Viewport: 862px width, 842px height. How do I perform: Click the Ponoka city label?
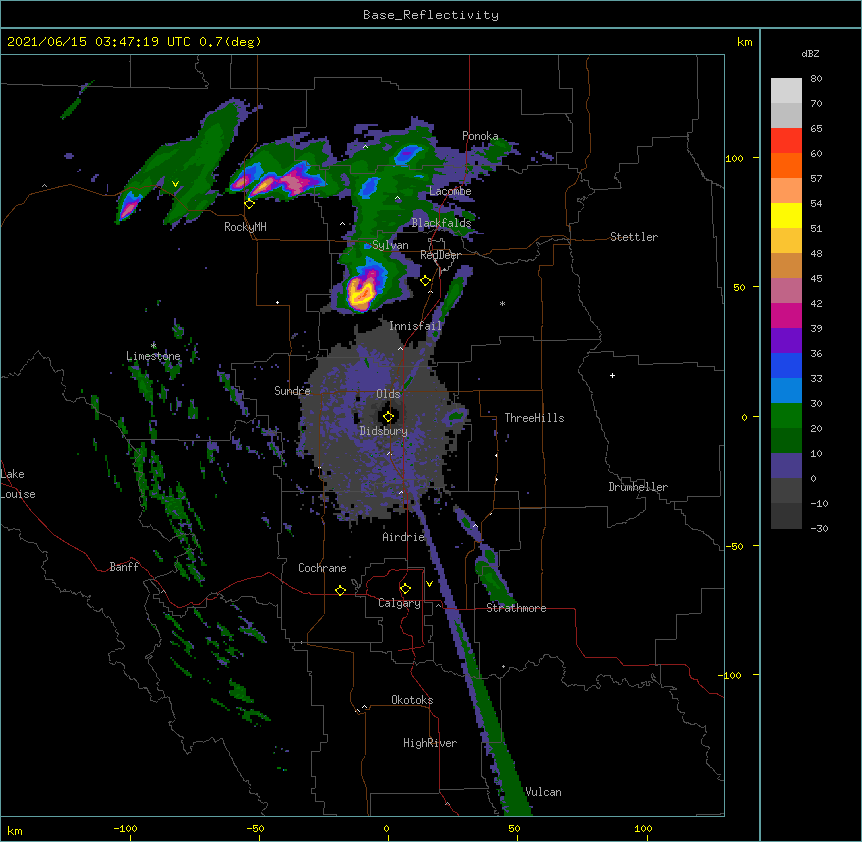click(480, 136)
